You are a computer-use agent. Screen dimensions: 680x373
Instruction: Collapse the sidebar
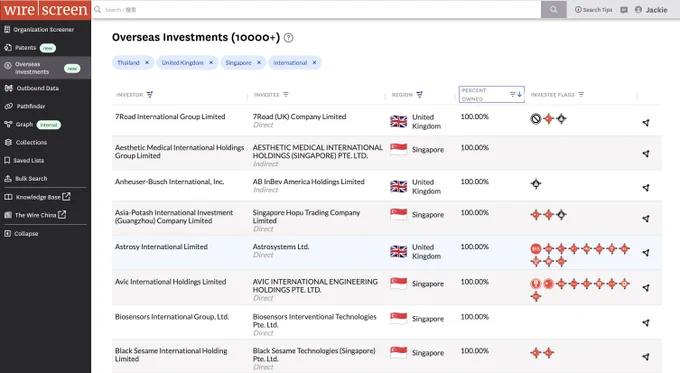click(x=21, y=233)
